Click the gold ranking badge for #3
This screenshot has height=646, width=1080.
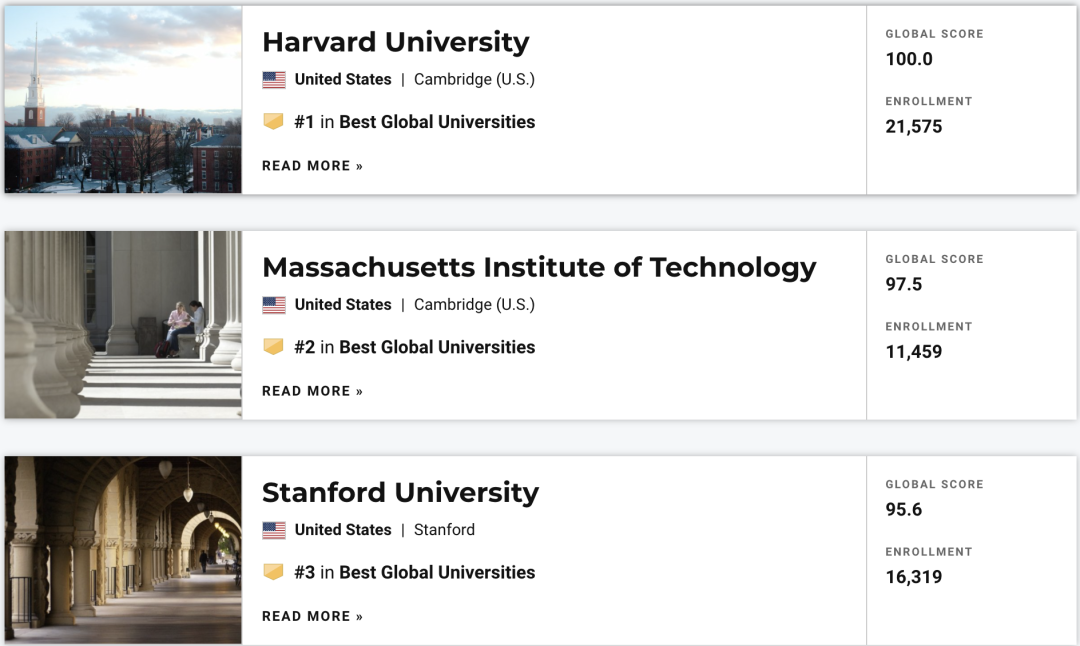[x=273, y=572]
